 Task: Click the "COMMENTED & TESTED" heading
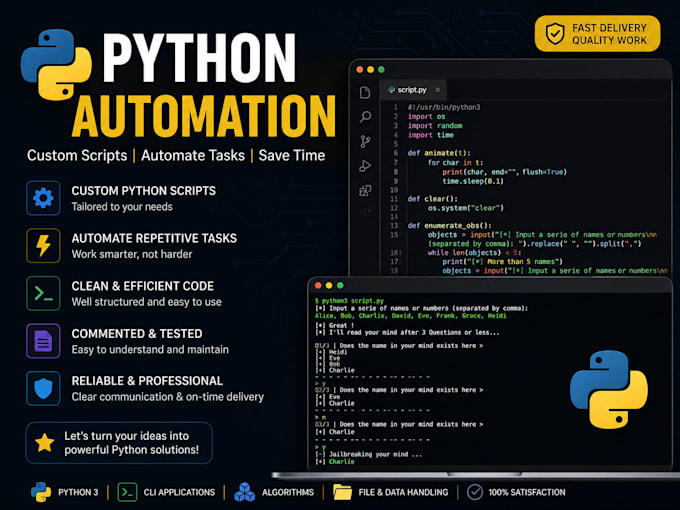point(137,333)
